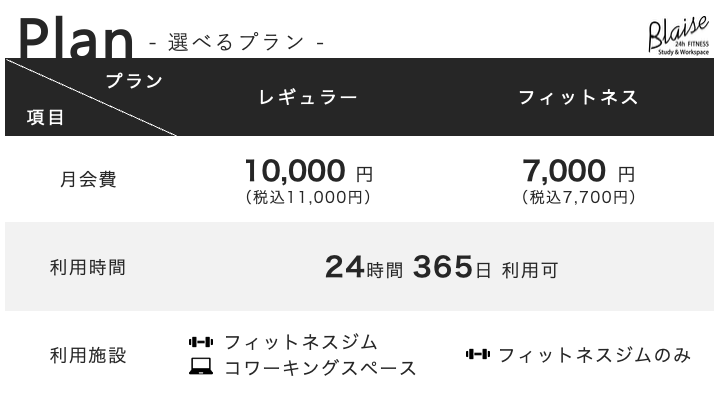Click the コワーキングスペース facility text
Viewport: 720px width, 405px height.
[320, 368]
